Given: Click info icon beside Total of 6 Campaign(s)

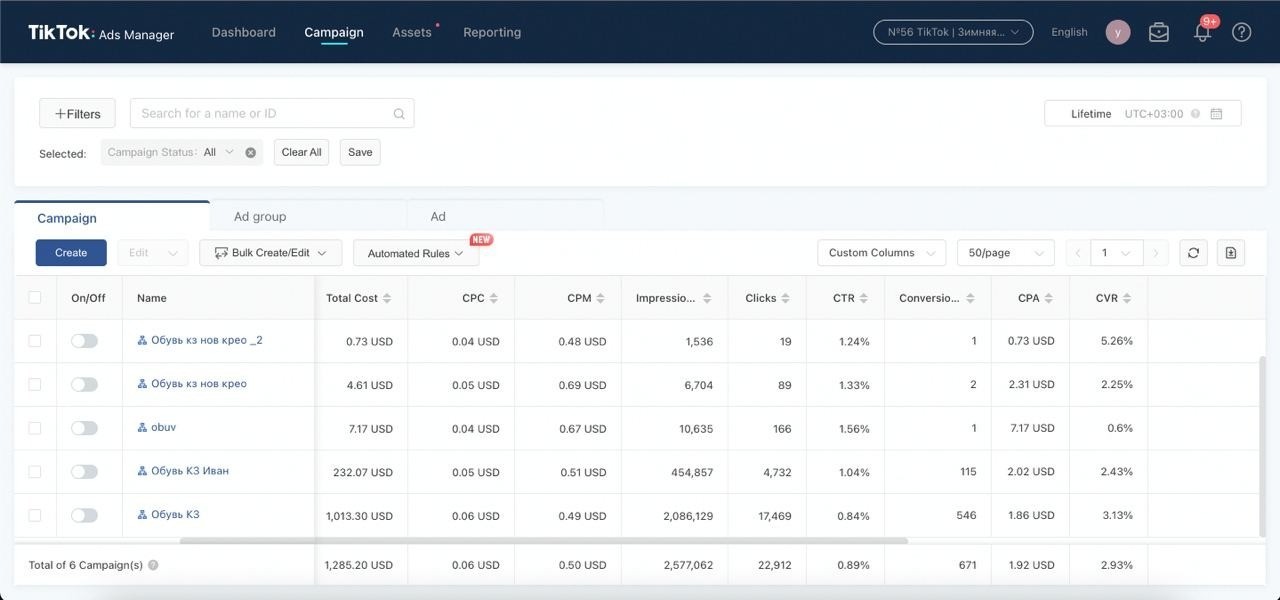Looking at the screenshot, I should click(153, 565).
